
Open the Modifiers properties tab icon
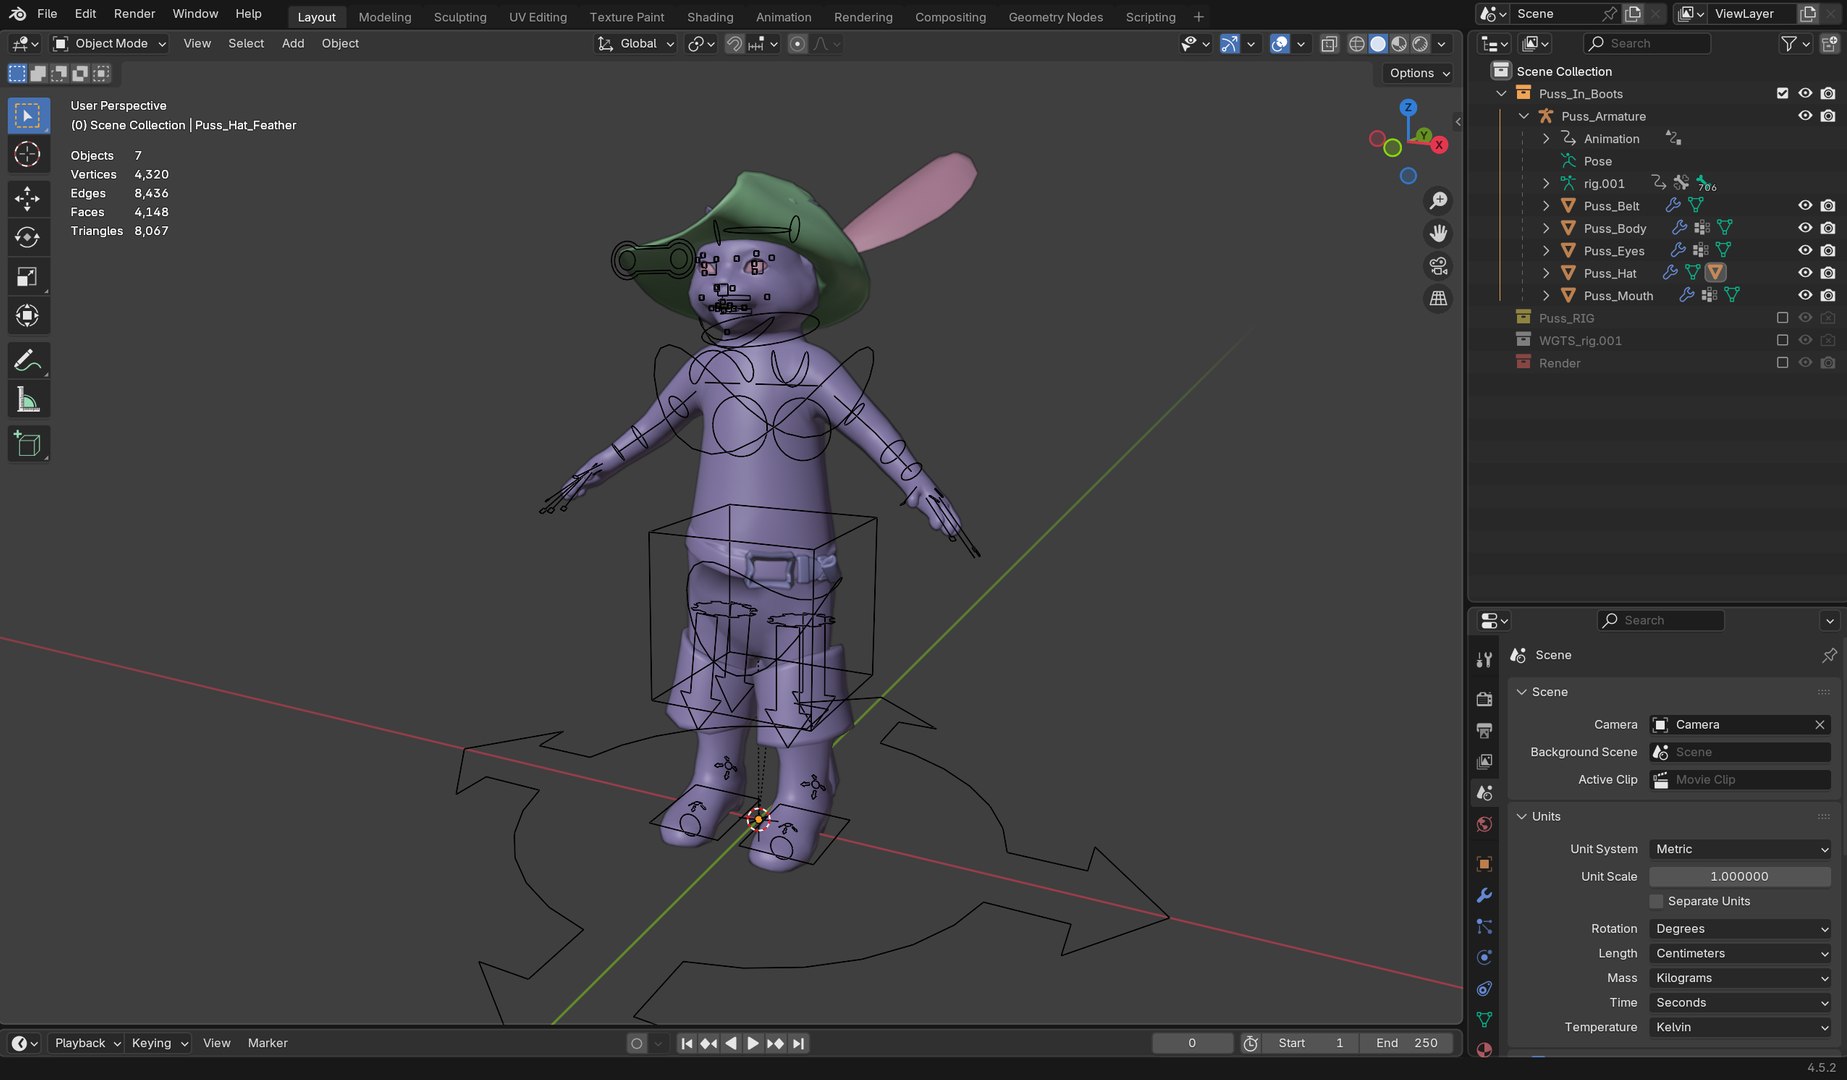click(1484, 895)
